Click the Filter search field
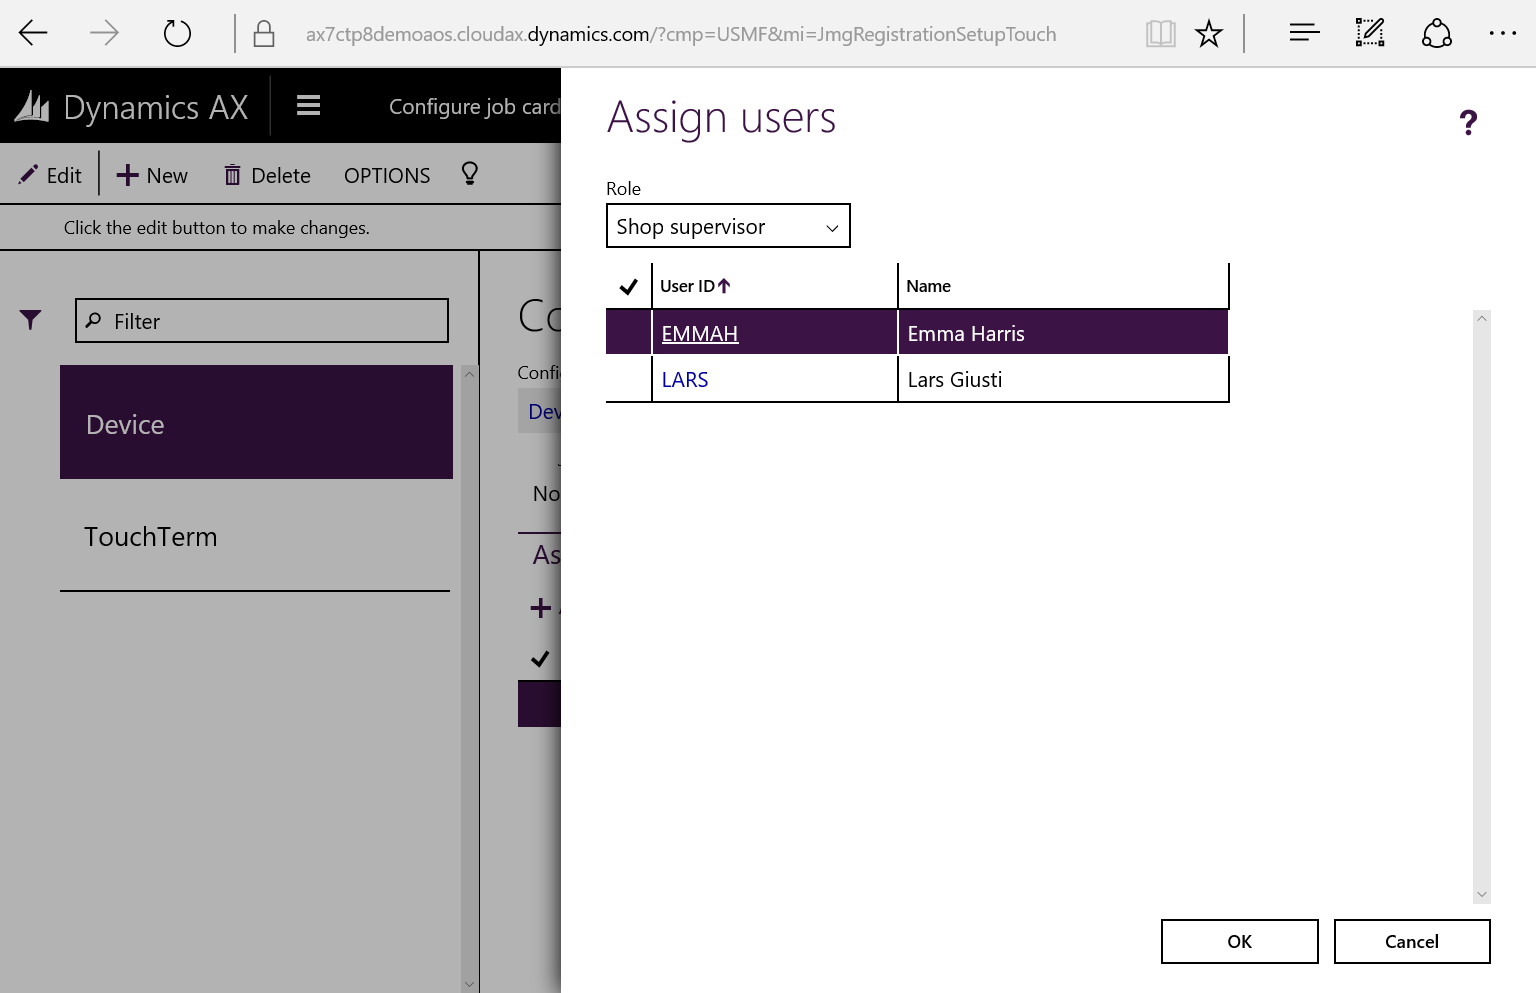Screen dimensions: 1536x993 [x=262, y=320]
